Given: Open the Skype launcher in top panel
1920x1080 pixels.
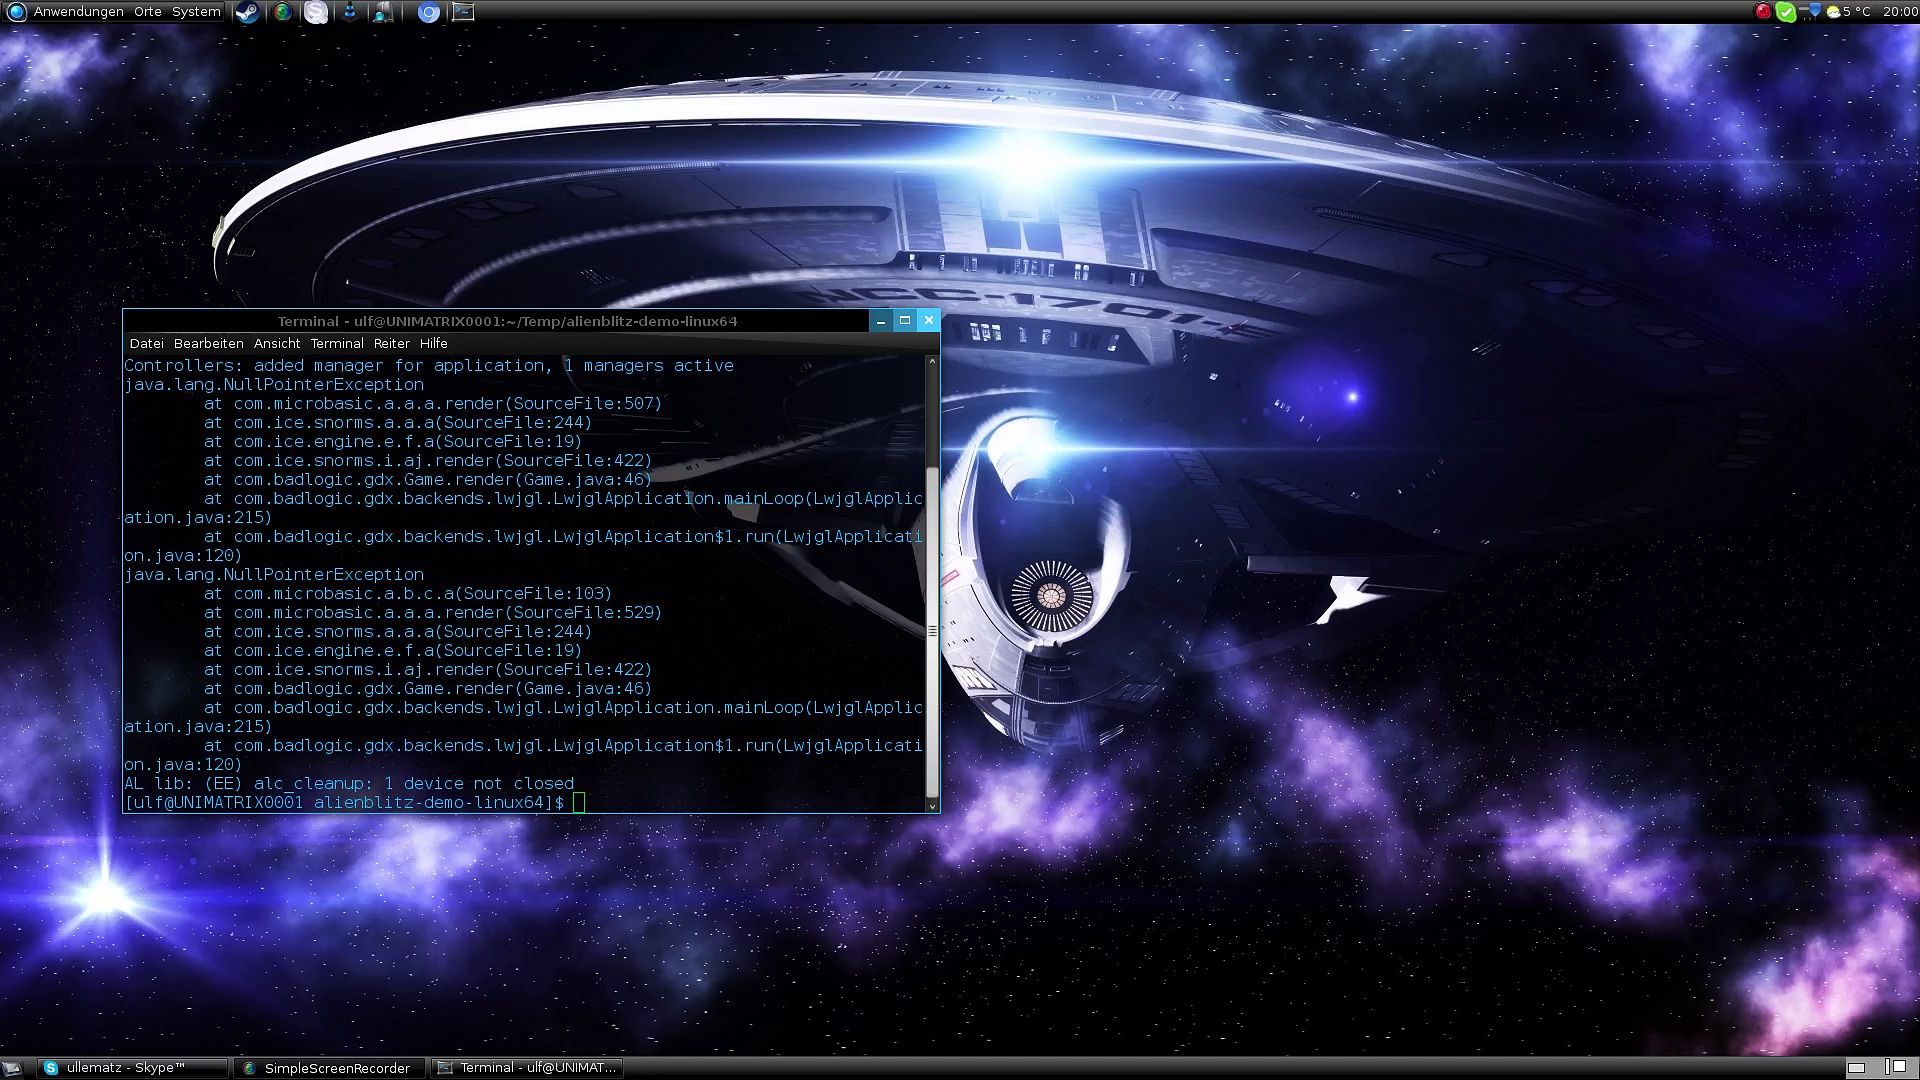Looking at the screenshot, I should coord(316,12).
